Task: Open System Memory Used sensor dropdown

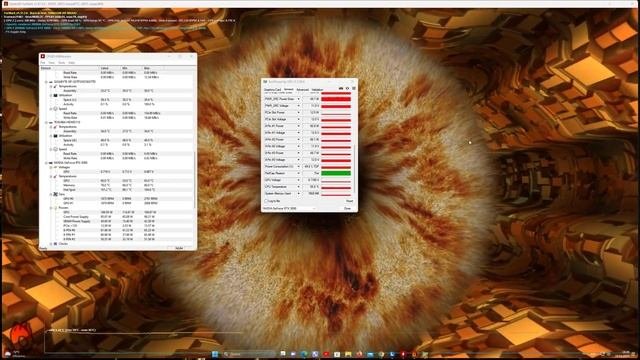Action: 298,193
